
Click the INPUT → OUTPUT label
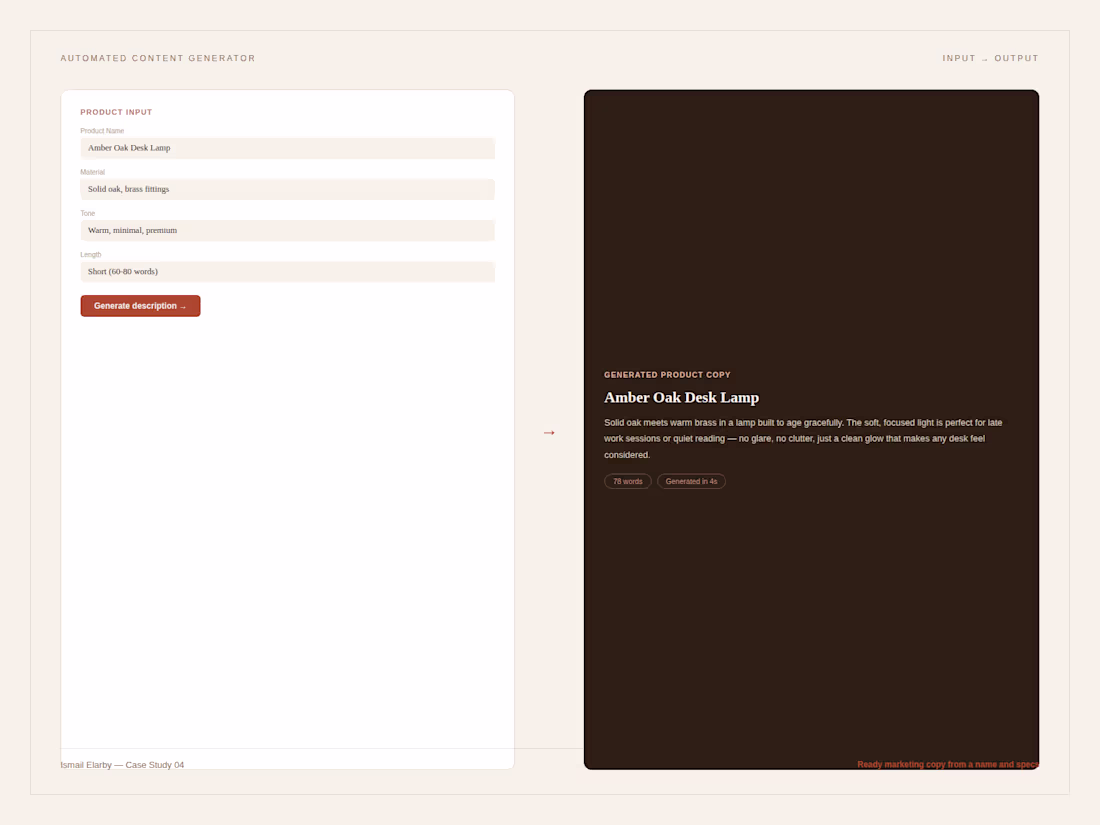coord(990,58)
